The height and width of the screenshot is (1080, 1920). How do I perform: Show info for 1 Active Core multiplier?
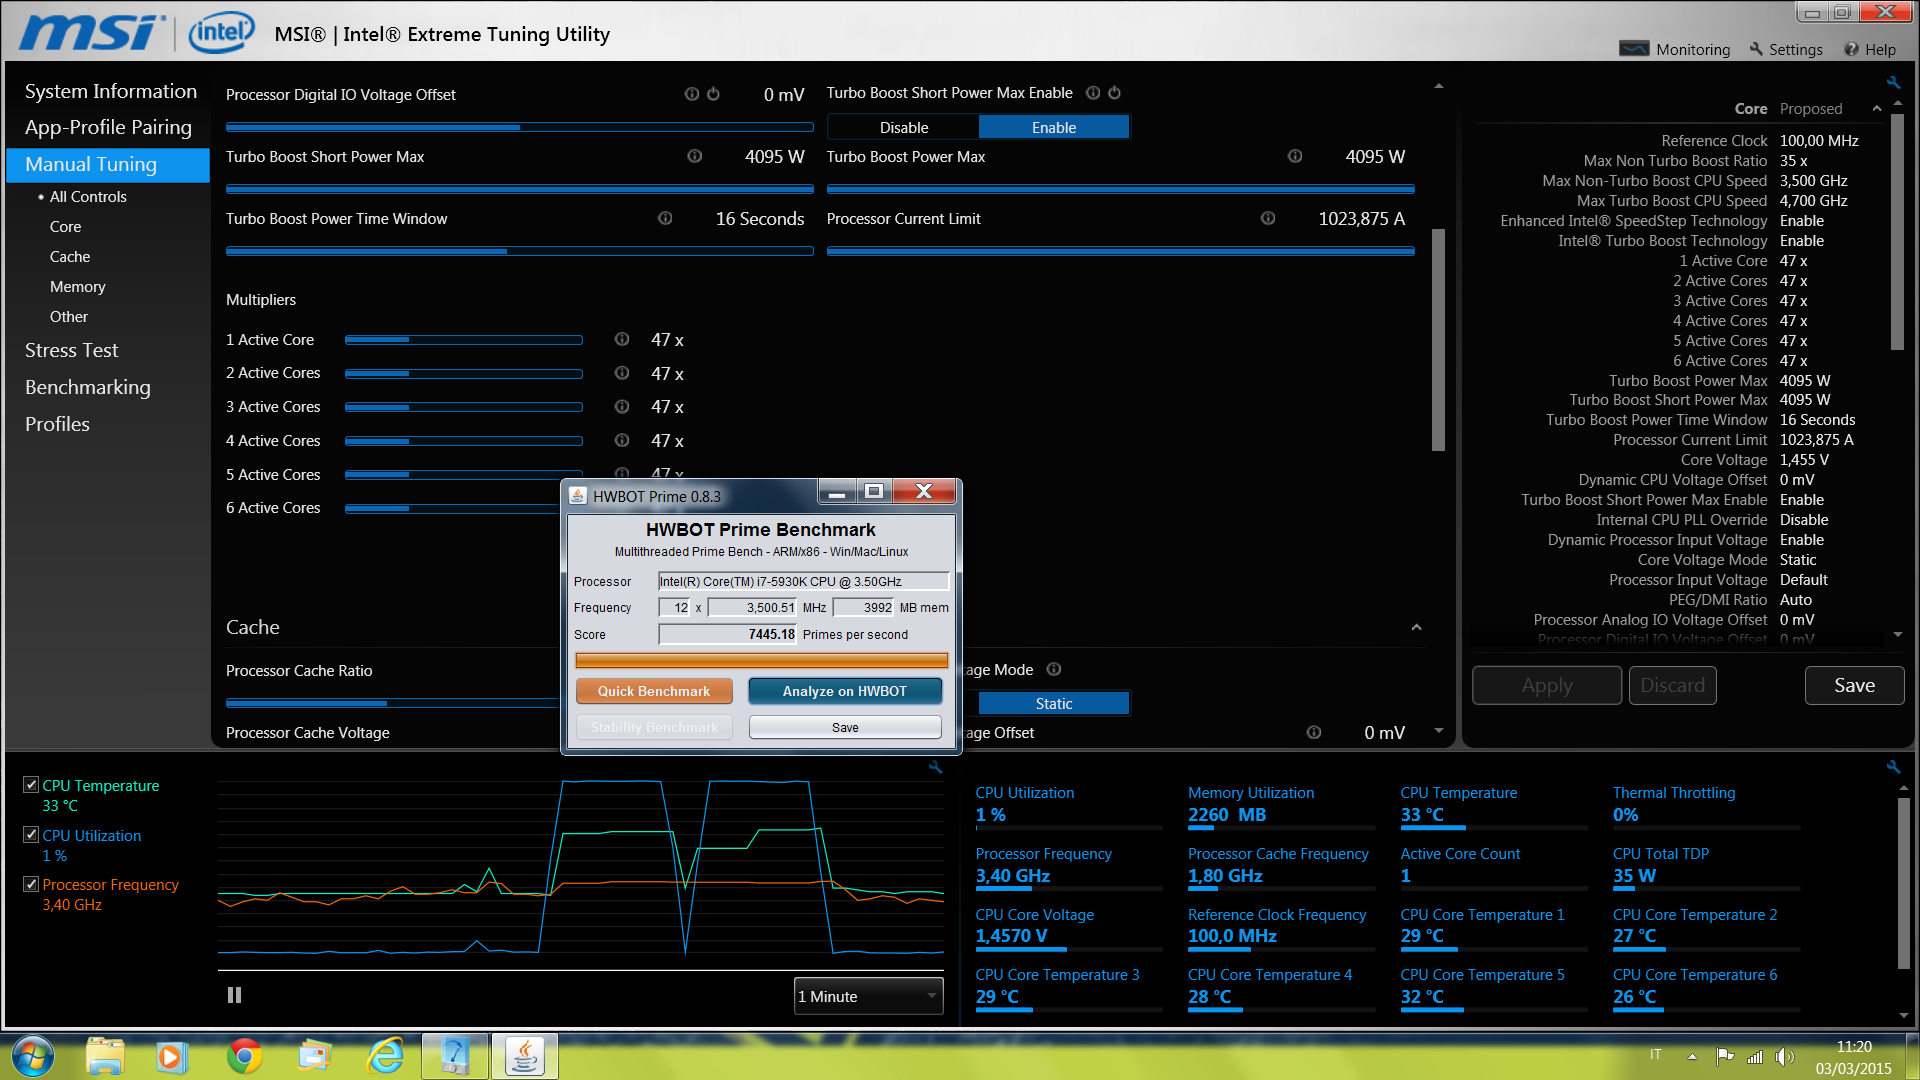622,339
